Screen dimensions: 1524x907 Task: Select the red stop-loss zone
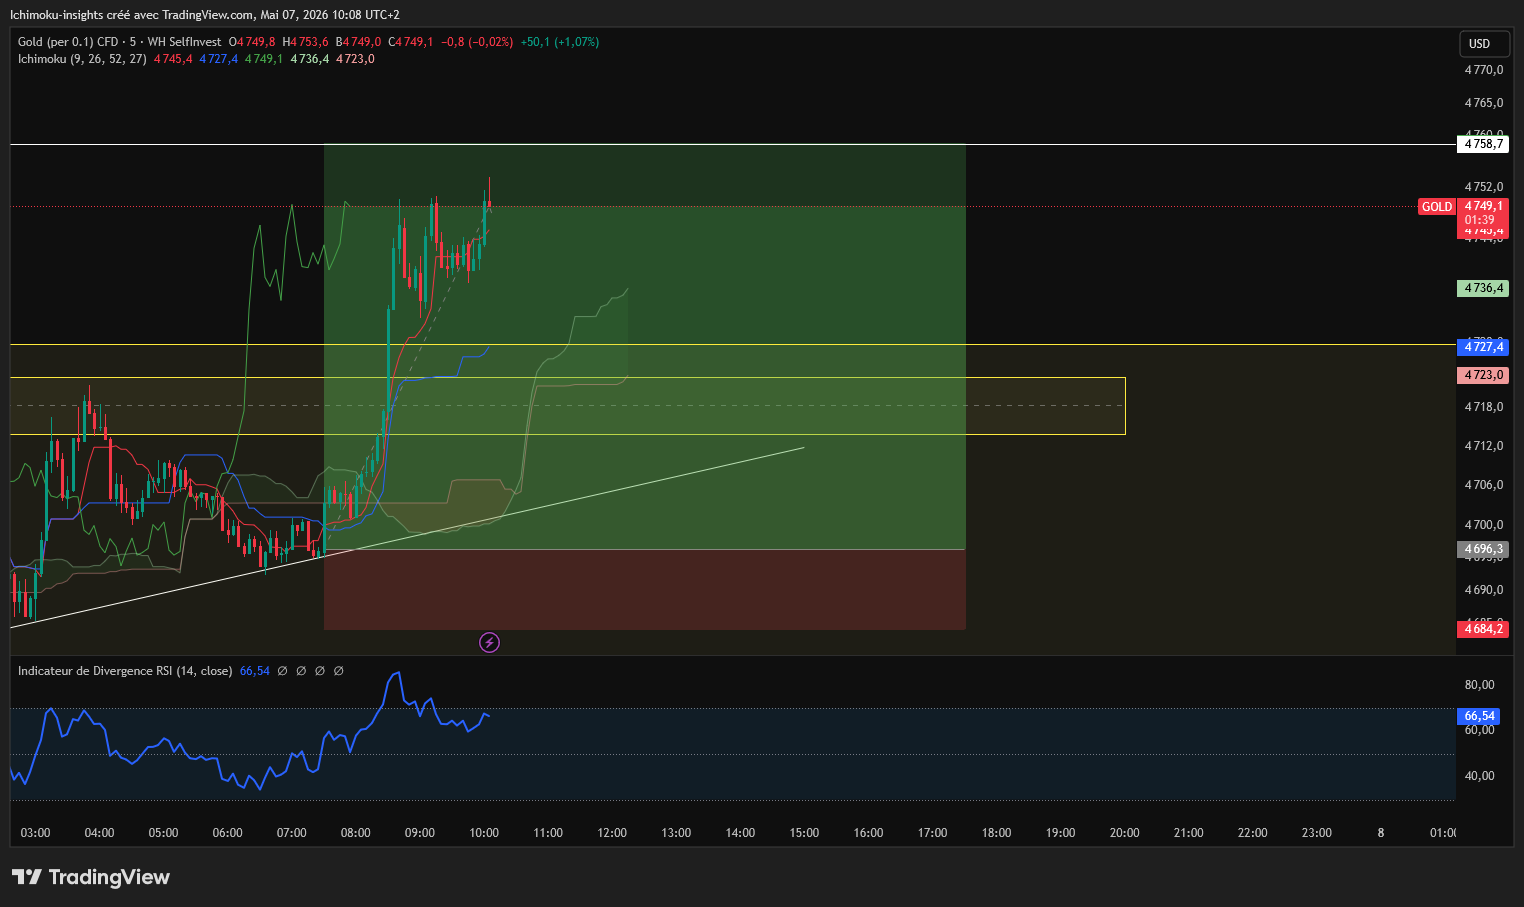[644, 589]
